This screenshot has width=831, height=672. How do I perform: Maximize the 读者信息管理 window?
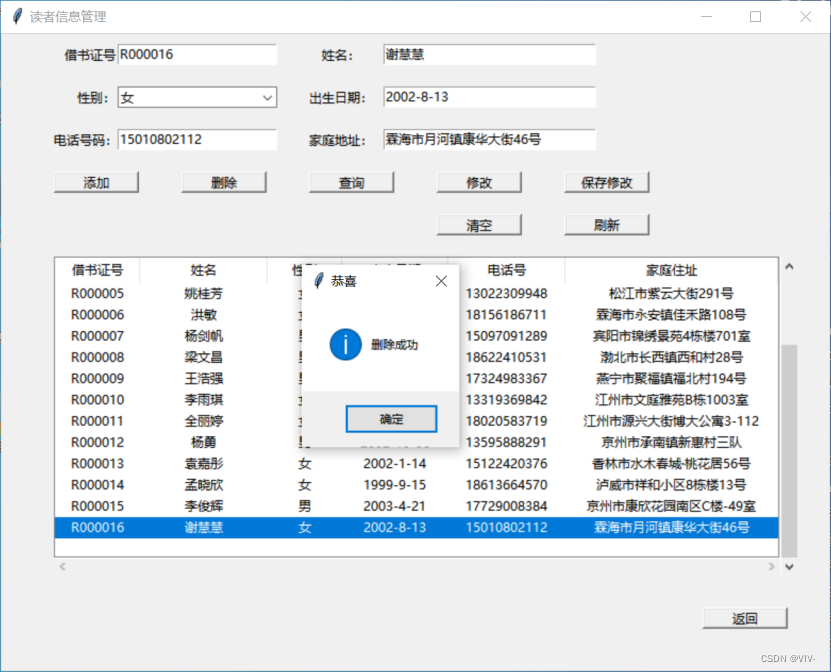[755, 16]
